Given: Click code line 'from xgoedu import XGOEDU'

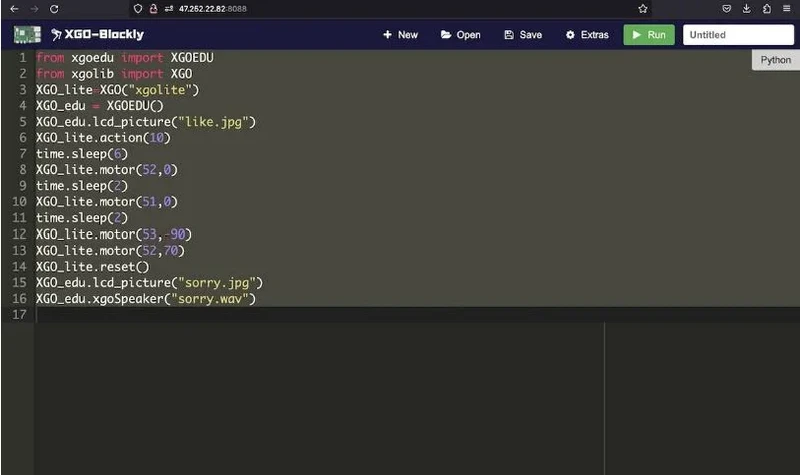Looking at the screenshot, I should 124,58.
